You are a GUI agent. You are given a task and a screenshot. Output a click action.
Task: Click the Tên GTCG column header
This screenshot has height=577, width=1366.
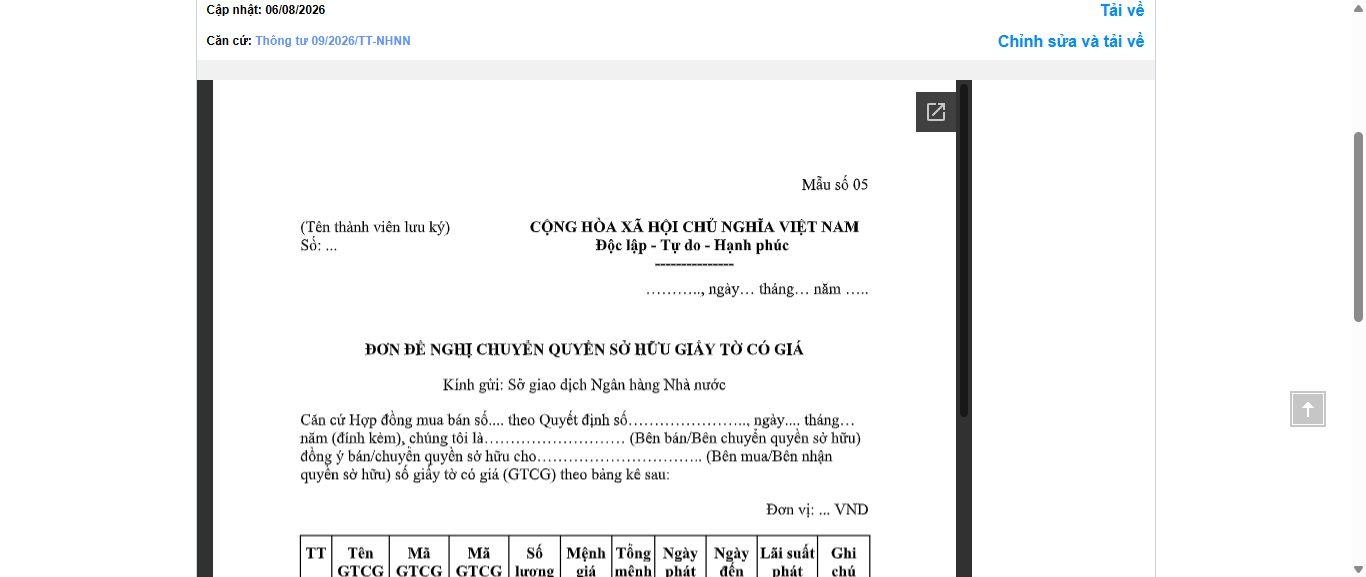(360, 556)
